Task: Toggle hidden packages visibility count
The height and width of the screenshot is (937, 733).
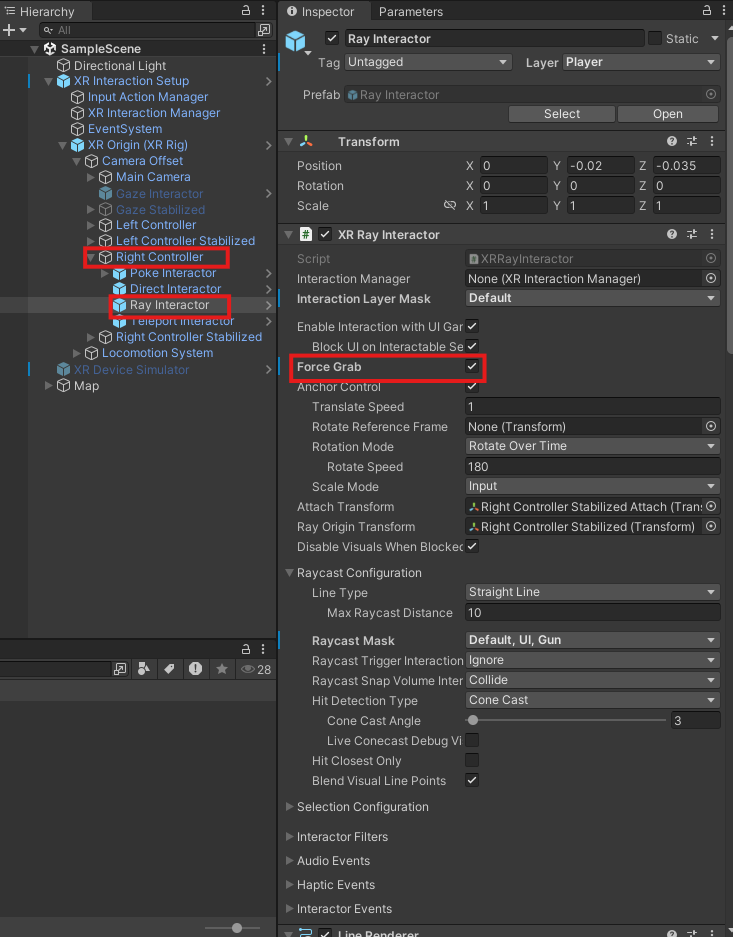Action: 256,669
